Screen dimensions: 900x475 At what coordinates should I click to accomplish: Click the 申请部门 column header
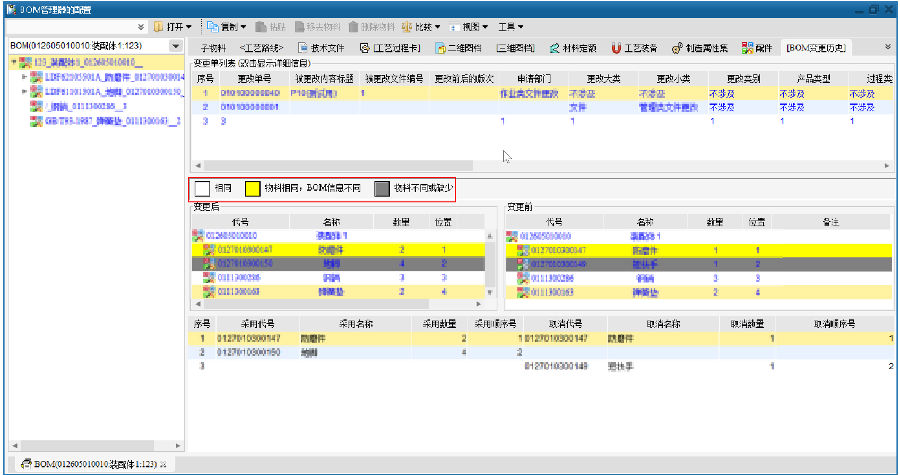tap(534, 79)
